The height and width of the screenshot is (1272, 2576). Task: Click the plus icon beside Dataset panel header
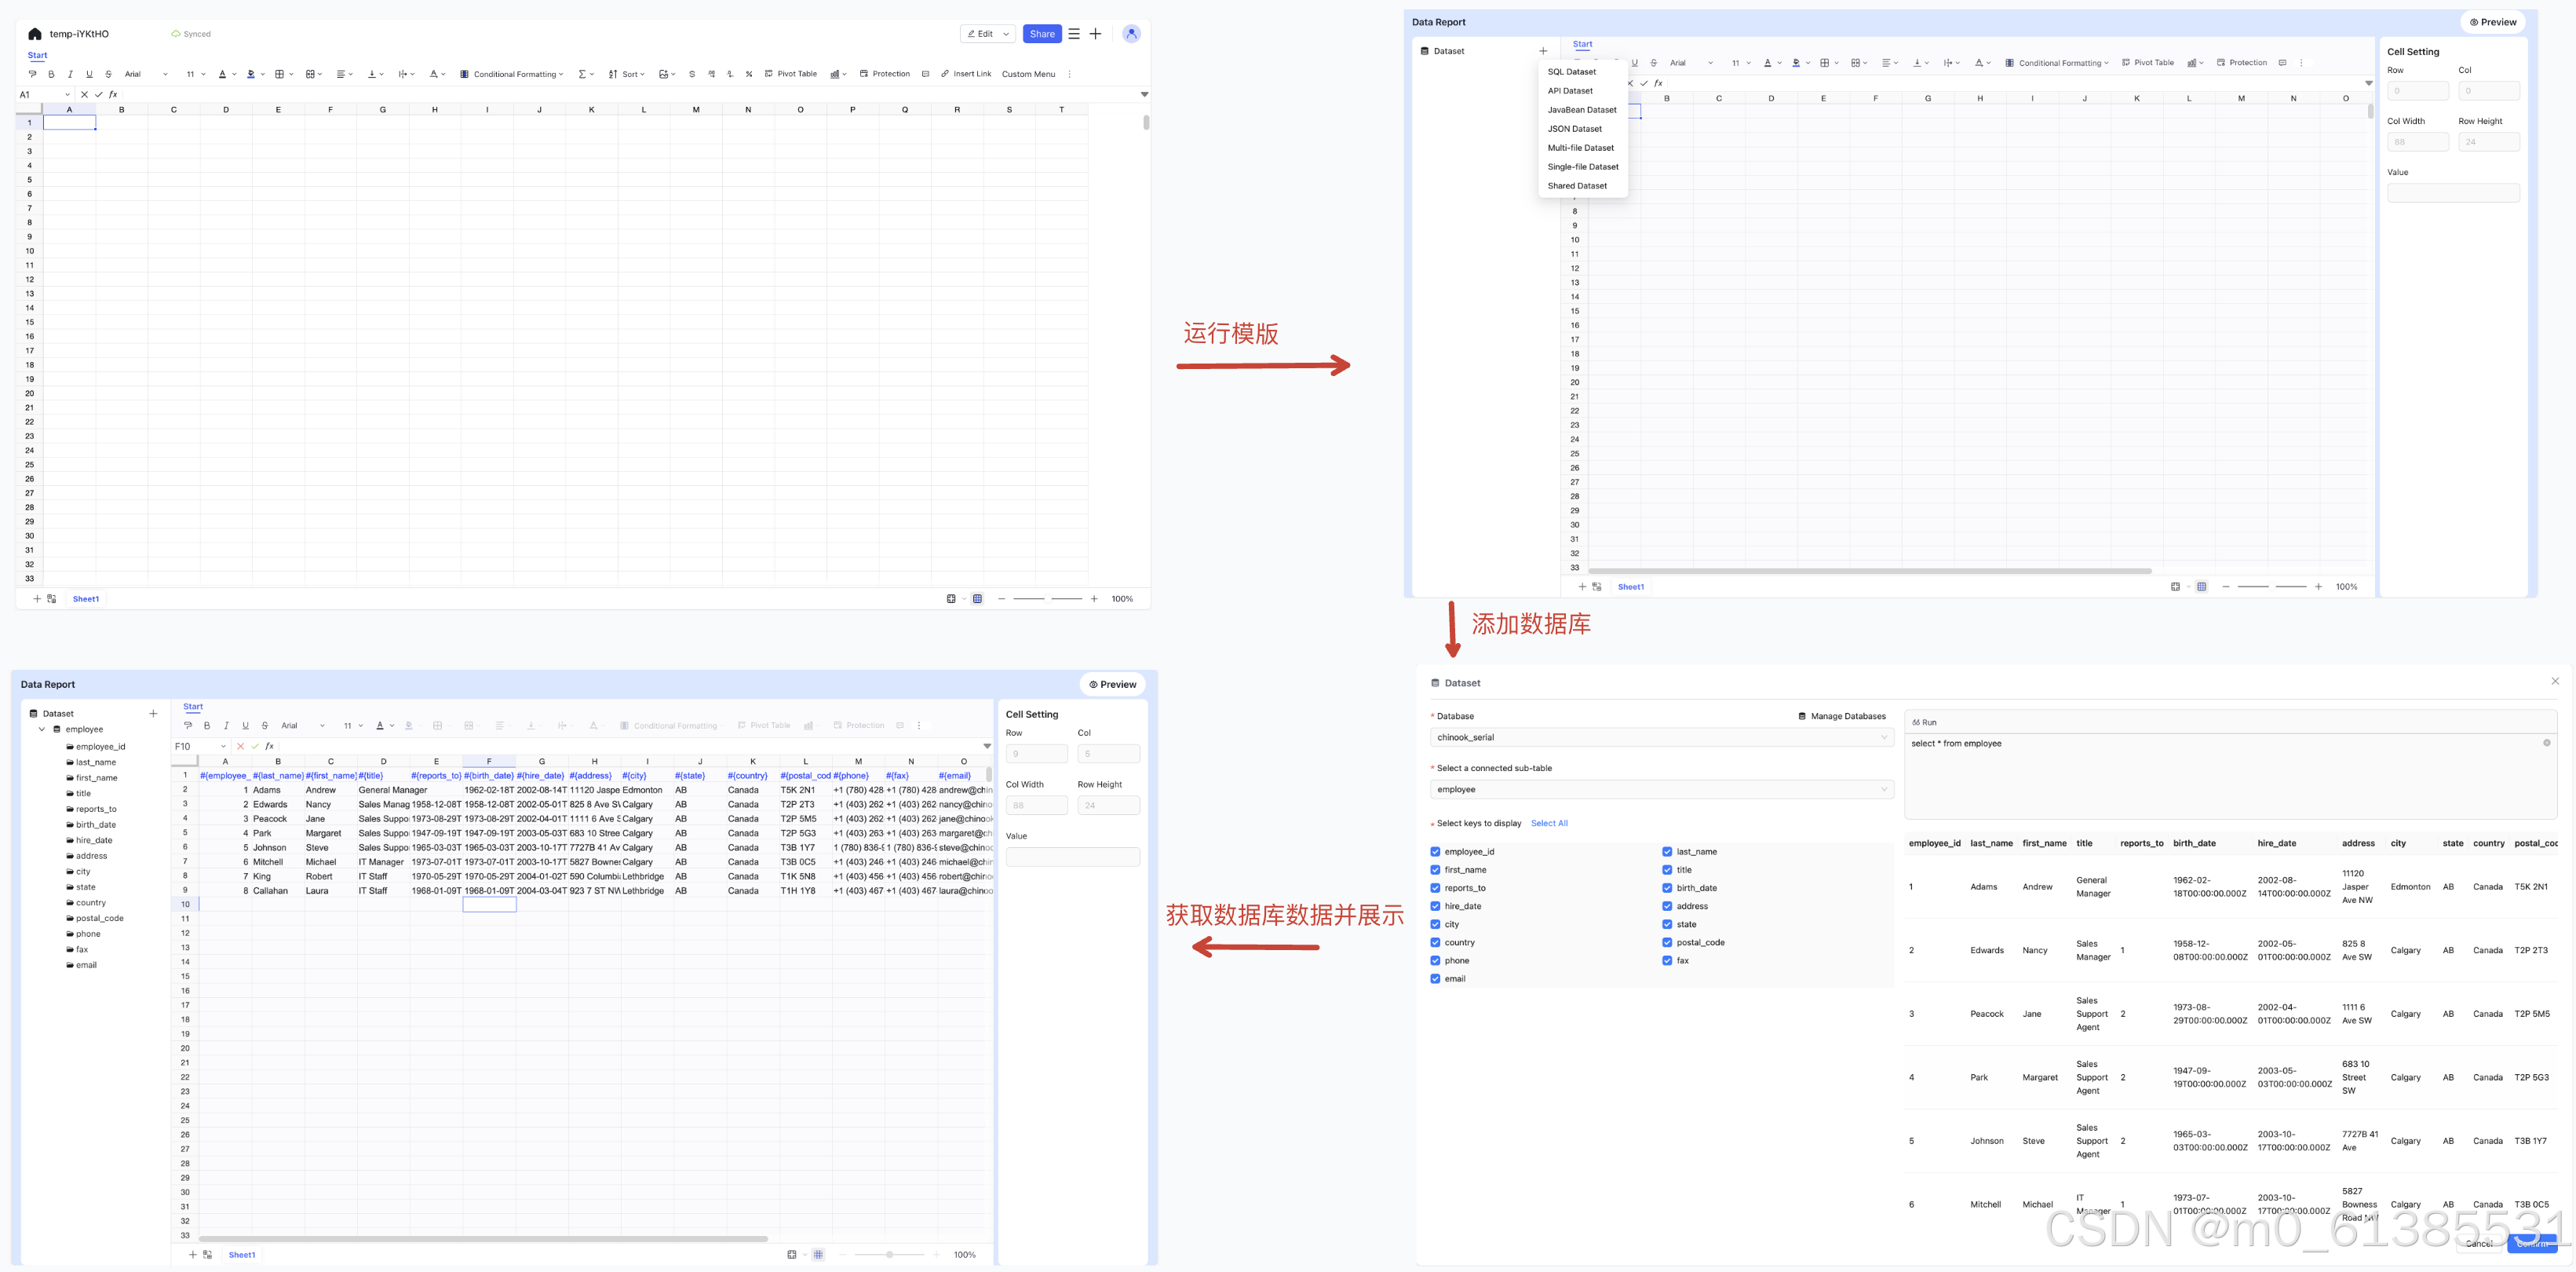point(1543,51)
